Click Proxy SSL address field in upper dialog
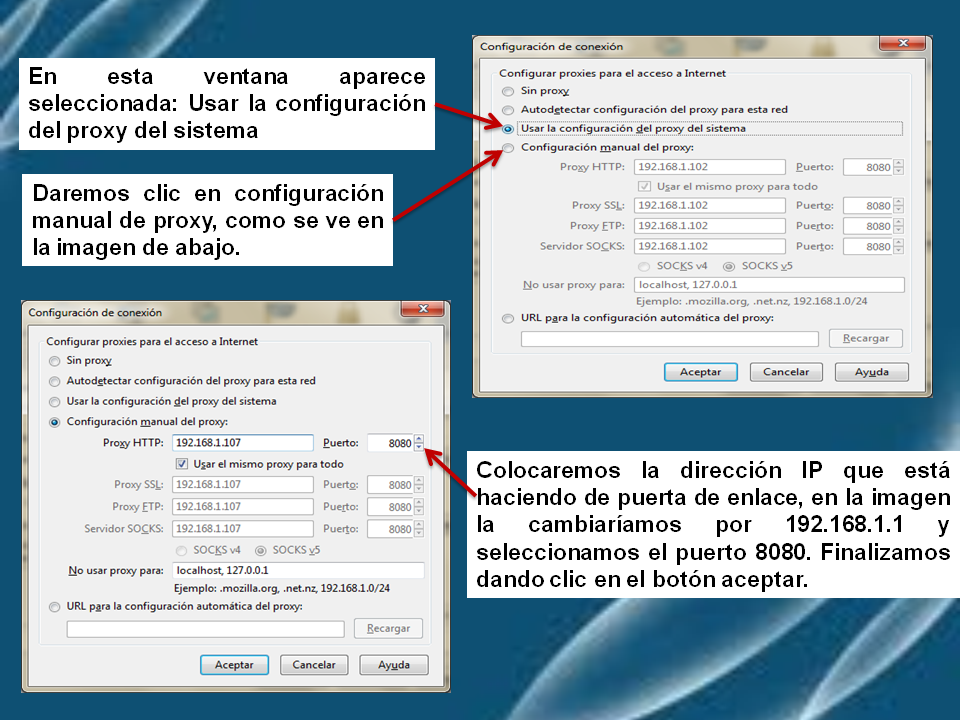960x720 pixels. tap(710, 205)
